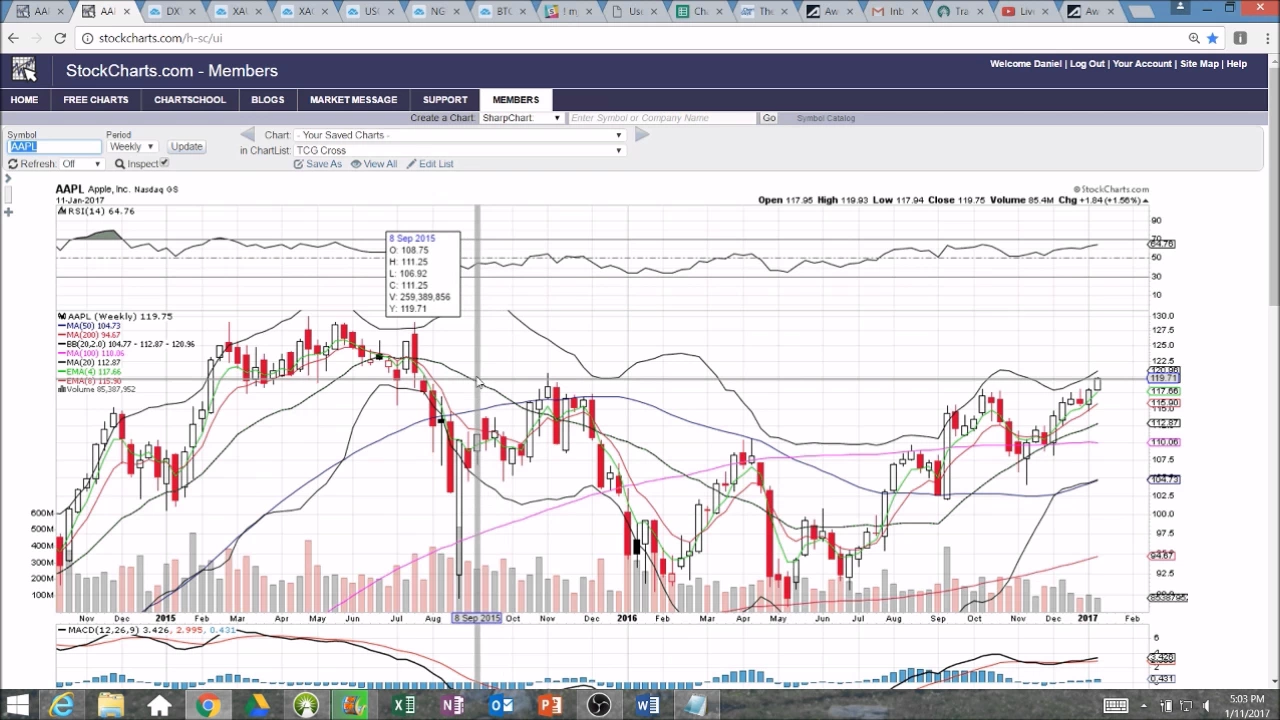Go back with the browser back arrow
Screen dimensions: 1280x720
13,38
